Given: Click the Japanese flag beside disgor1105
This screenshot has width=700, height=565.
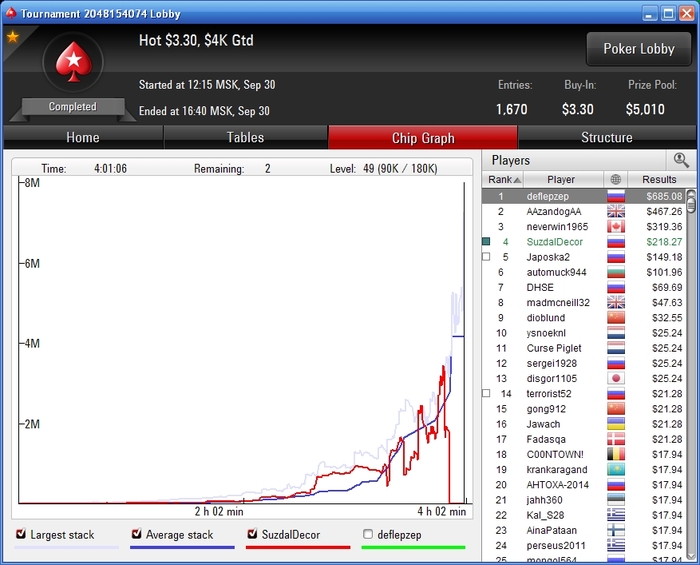Looking at the screenshot, I should tap(616, 378).
